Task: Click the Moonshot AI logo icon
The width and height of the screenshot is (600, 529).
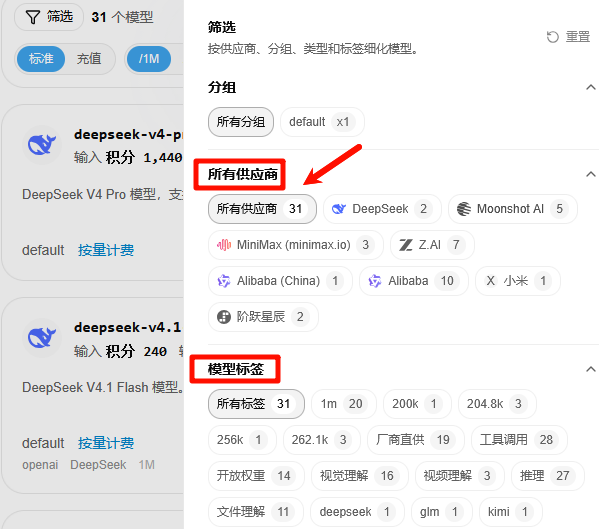Action: (464, 209)
